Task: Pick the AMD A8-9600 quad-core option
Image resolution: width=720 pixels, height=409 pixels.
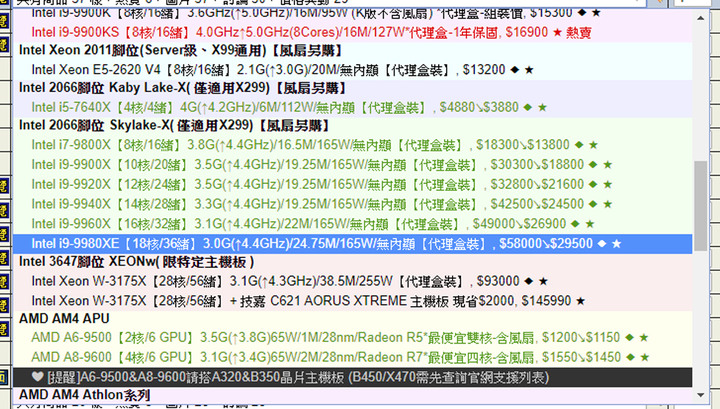Action: (352, 358)
